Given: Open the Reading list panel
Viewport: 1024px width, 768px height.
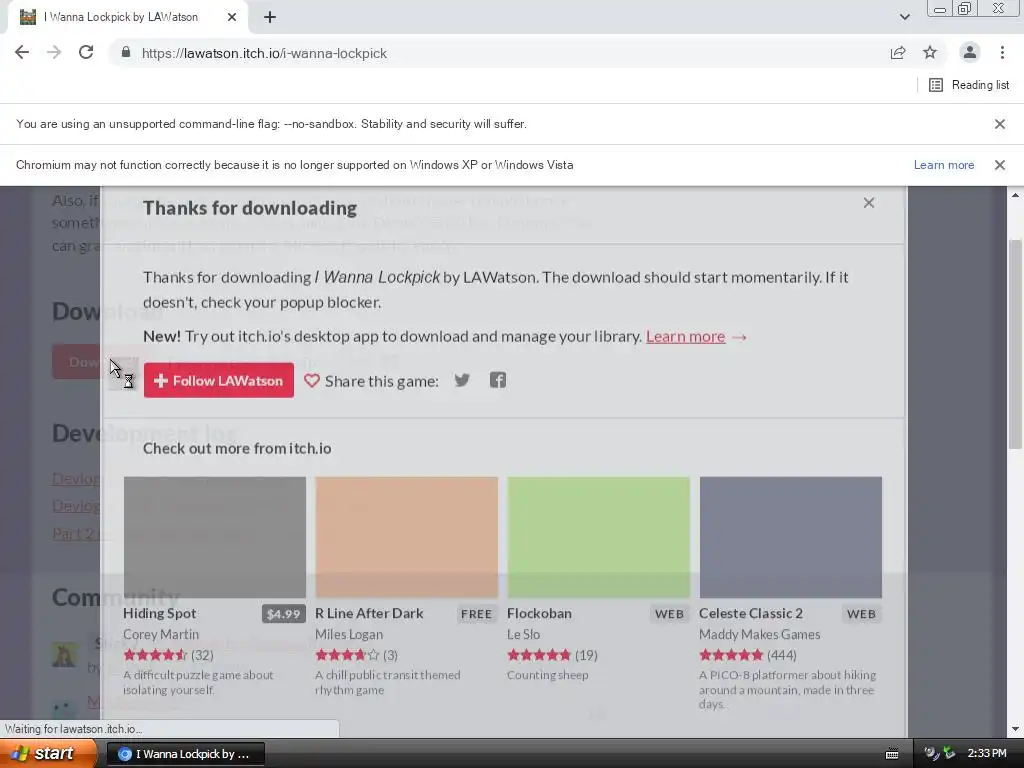Looking at the screenshot, I should 969,85.
